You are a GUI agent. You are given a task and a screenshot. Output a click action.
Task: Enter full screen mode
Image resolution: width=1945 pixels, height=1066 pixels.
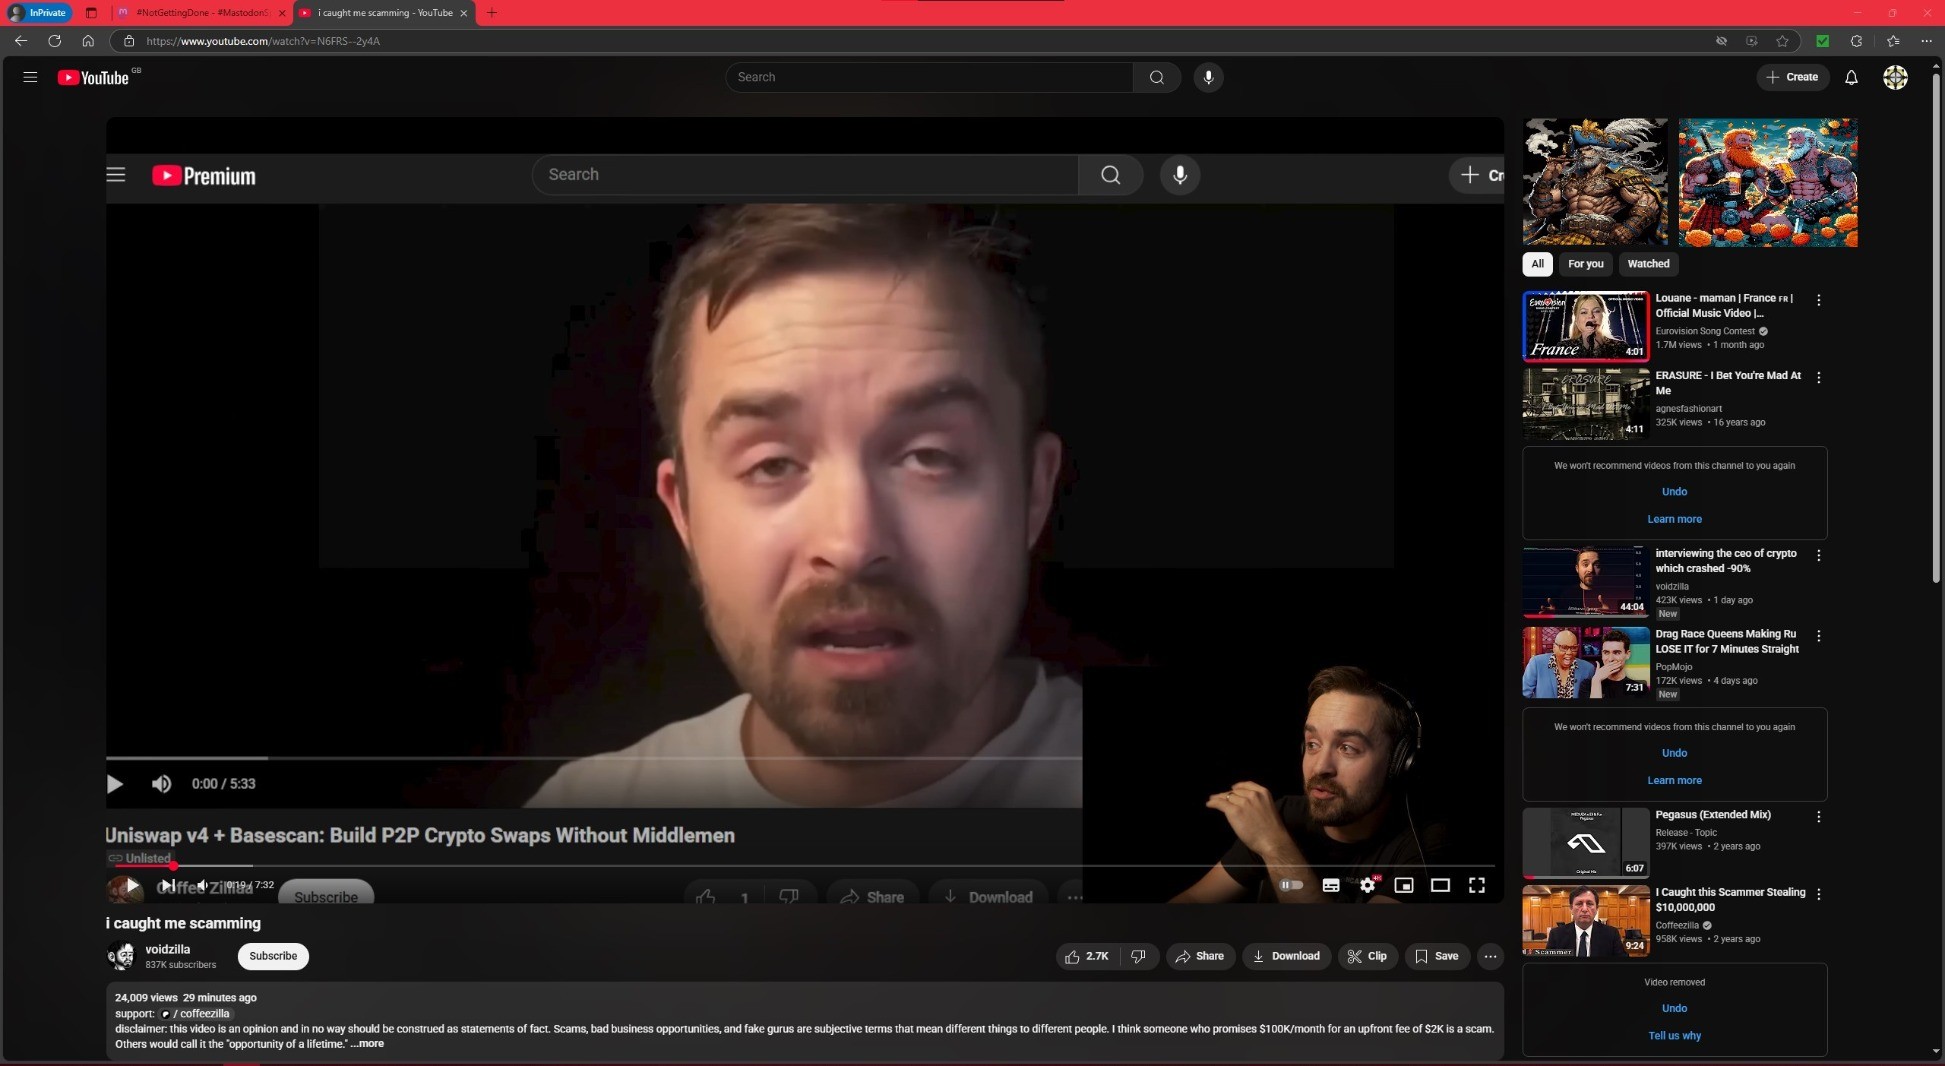click(x=1477, y=885)
